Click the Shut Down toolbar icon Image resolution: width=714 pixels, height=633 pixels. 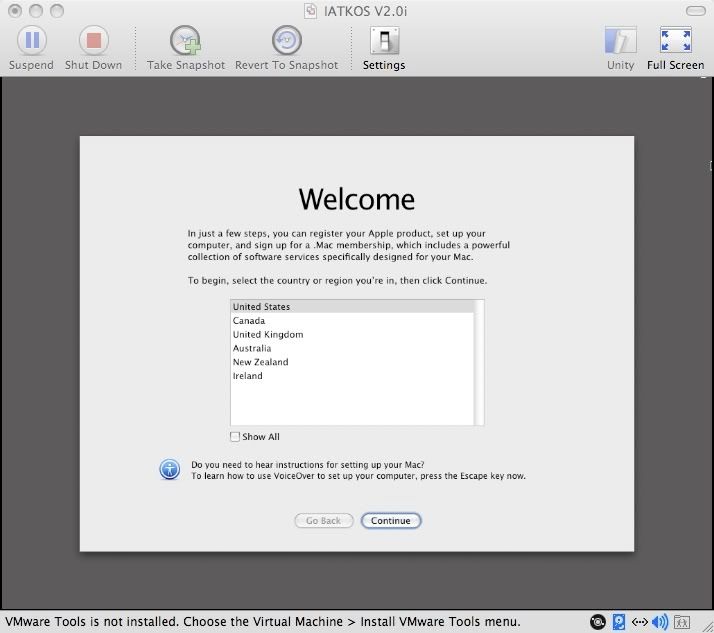[93, 41]
